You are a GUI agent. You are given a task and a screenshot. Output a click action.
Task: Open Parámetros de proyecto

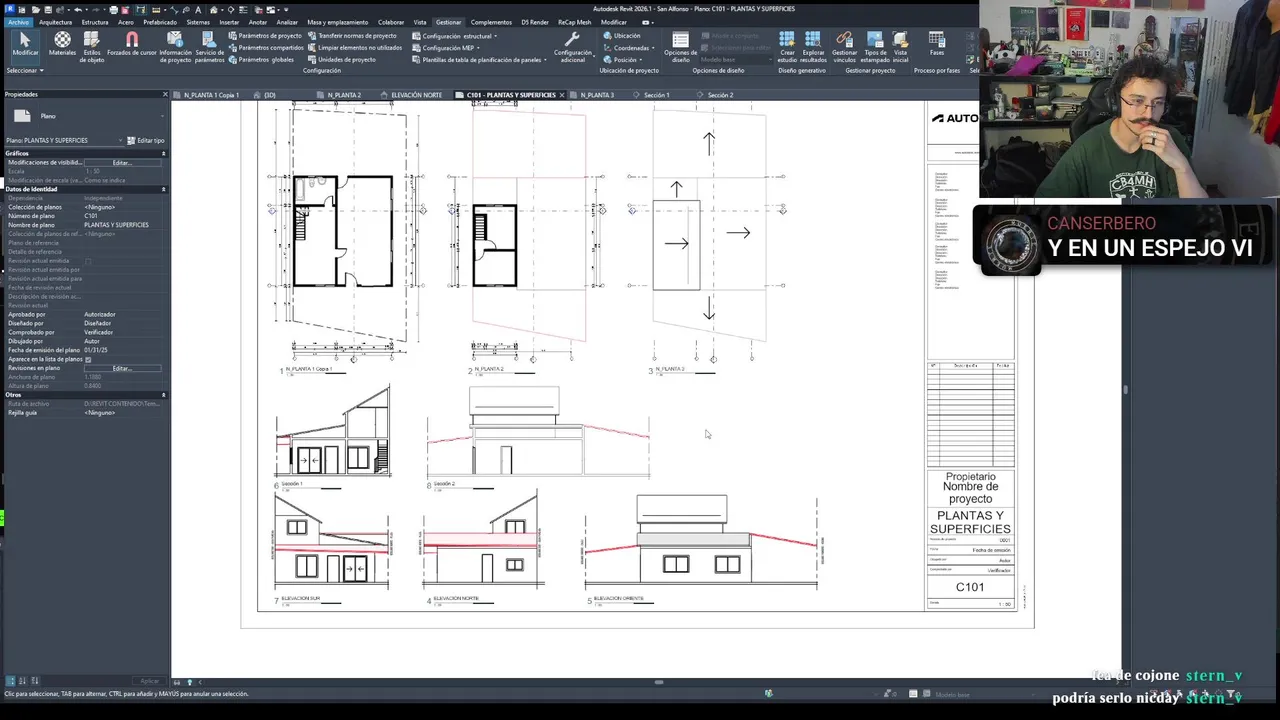coord(266,36)
